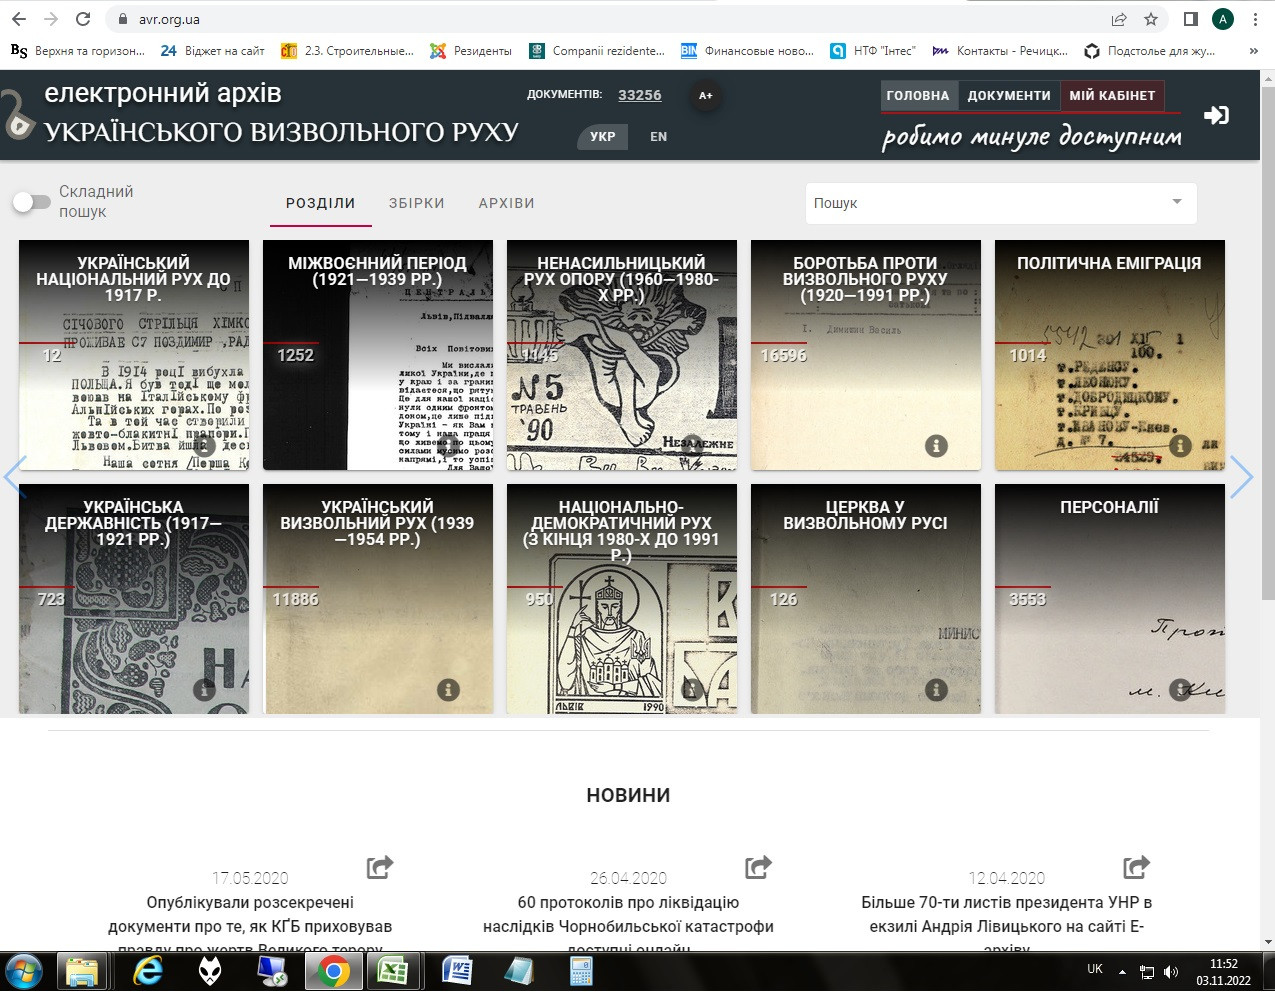This screenshot has height=995, width=1275.
Task: Show next sections with right carousel arrow
Action: 1241,477
